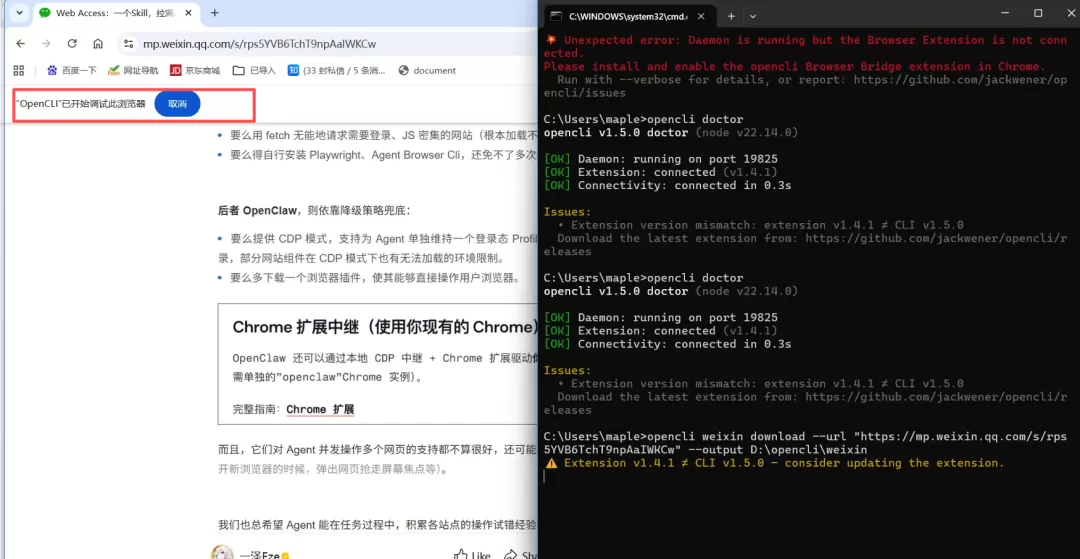Open Chrome's tab search chevron
Screen dimensions: 1080x559
coord(18,13)
